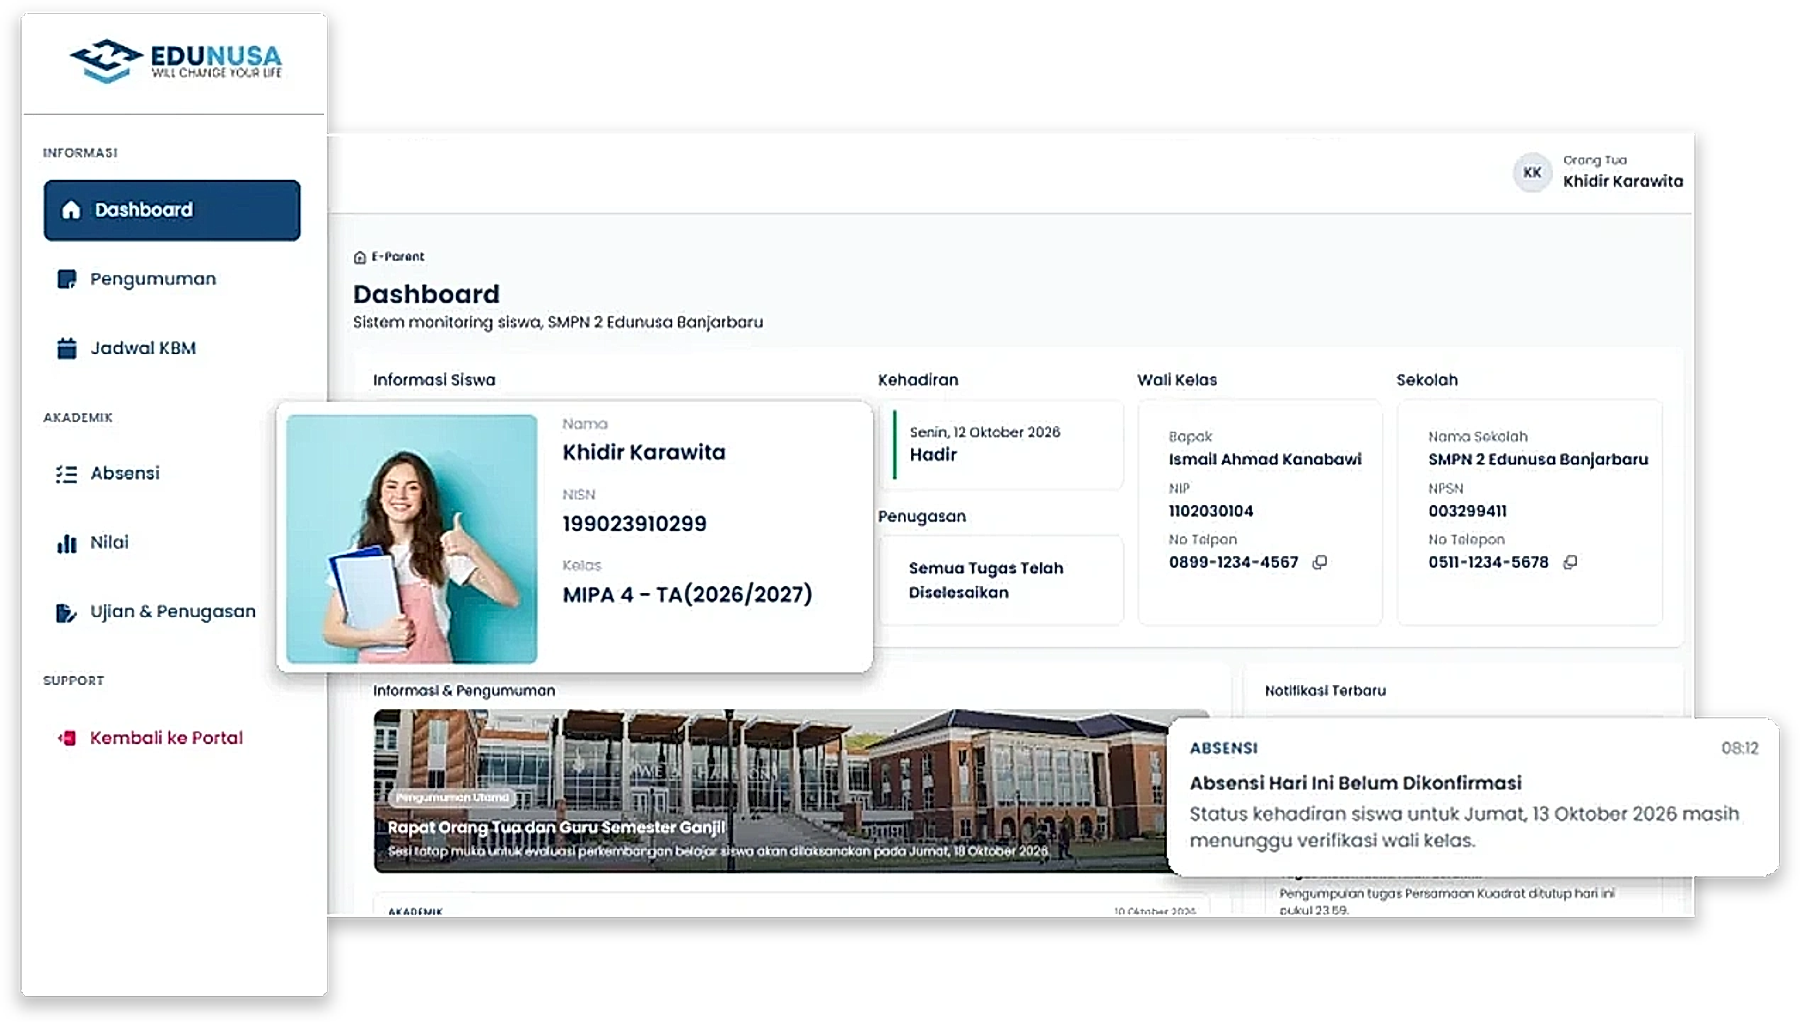
Task: Click the student profile photo
Action: (411, 539)
